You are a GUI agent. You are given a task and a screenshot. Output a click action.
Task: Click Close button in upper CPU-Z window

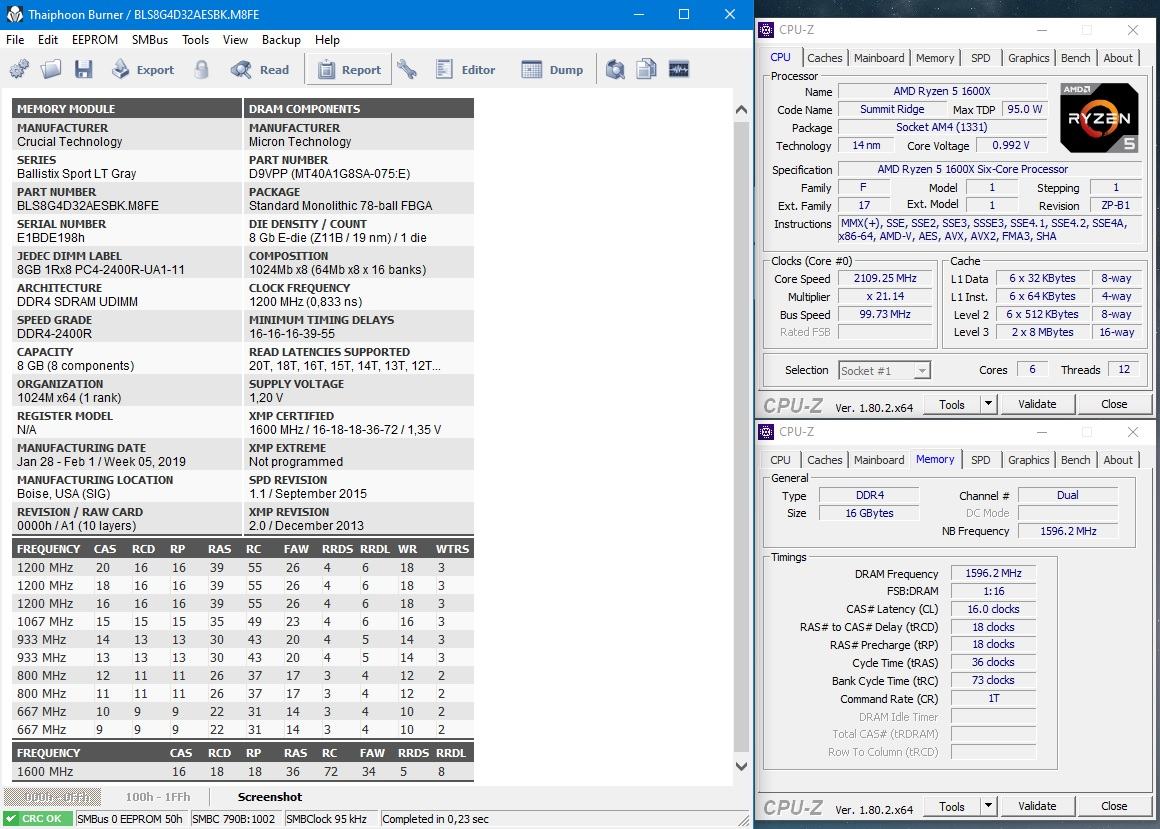pyautogui.click(x=1113, y=405)
